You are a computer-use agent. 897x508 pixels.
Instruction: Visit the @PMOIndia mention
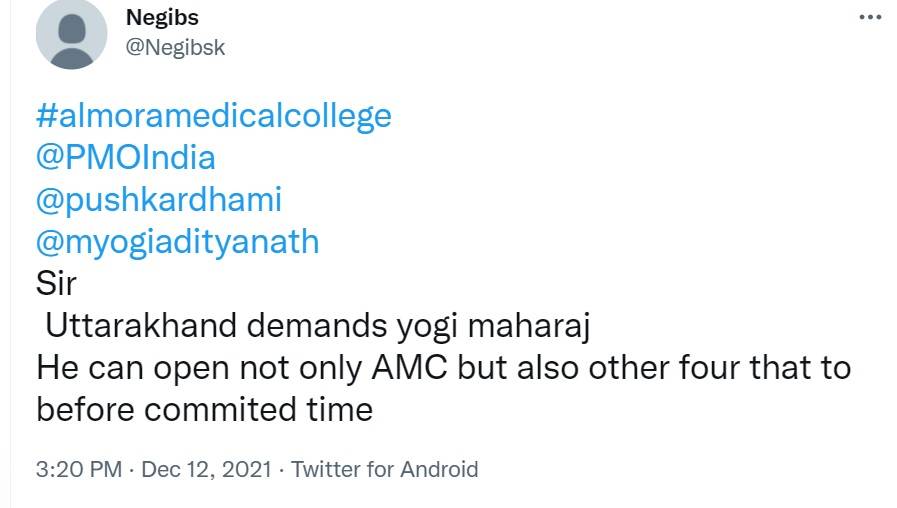(125, 157)
